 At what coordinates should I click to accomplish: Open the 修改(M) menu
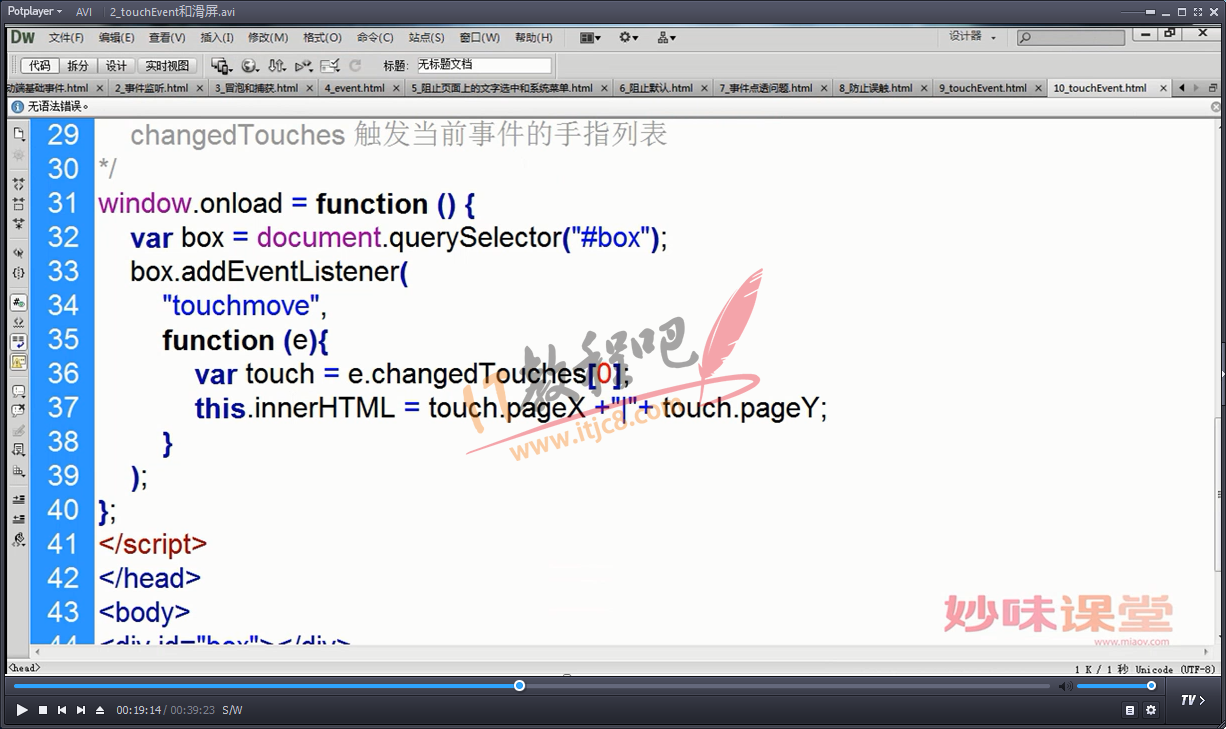click(268, 37)
